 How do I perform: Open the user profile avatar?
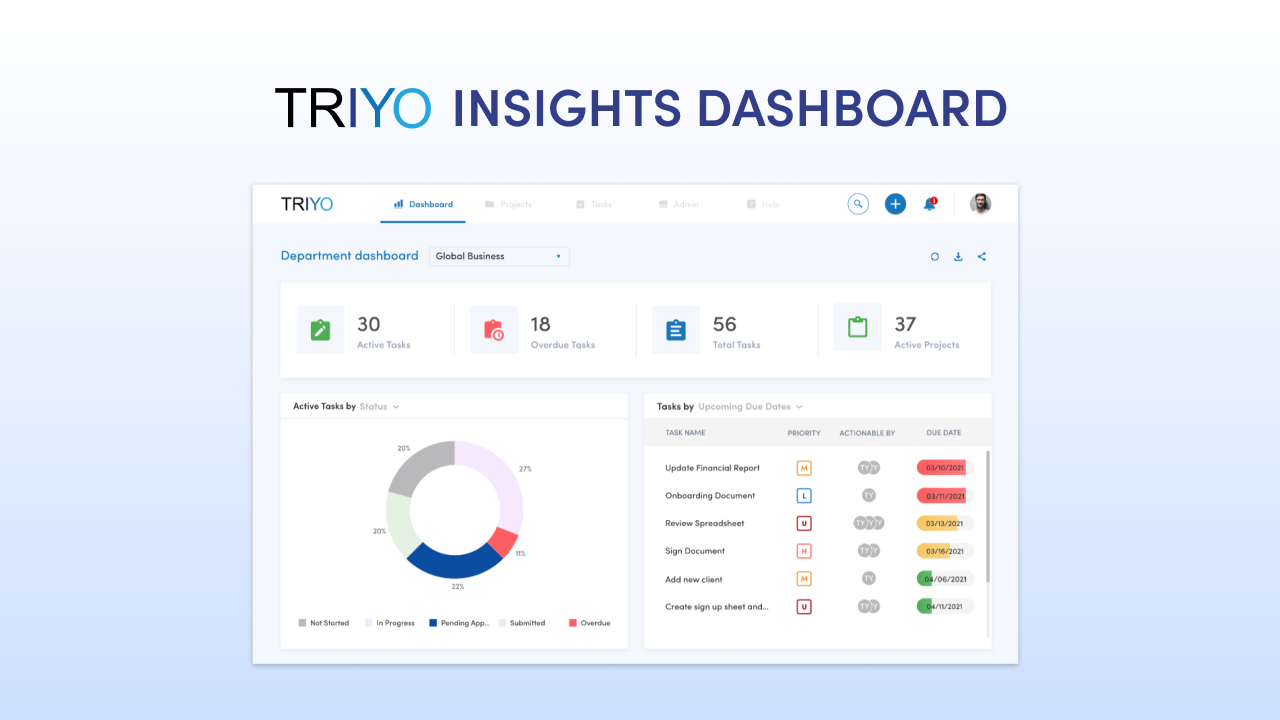pos(980,204)
